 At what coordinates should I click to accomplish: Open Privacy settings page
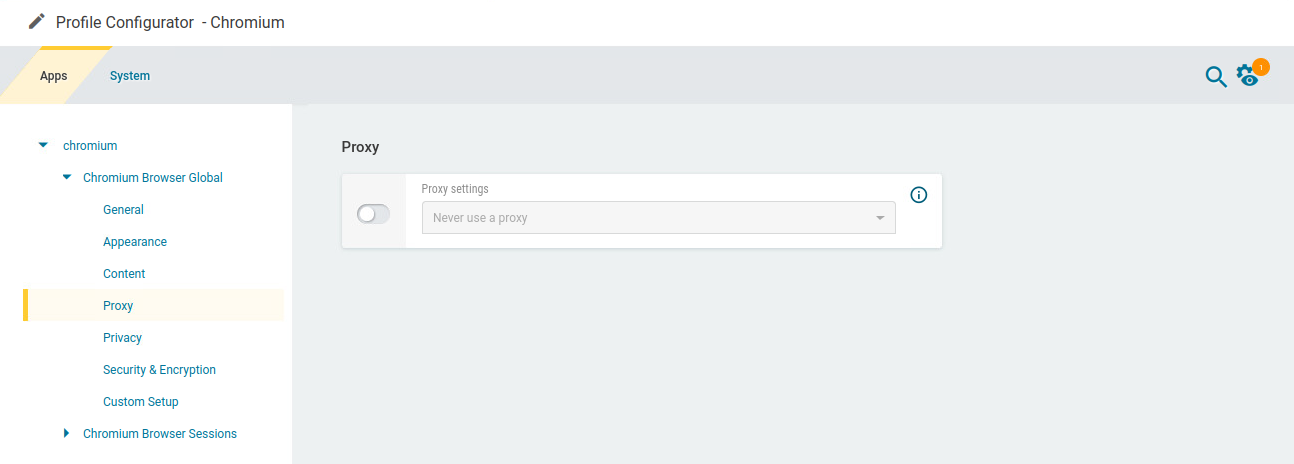click(x=122, y=338)
